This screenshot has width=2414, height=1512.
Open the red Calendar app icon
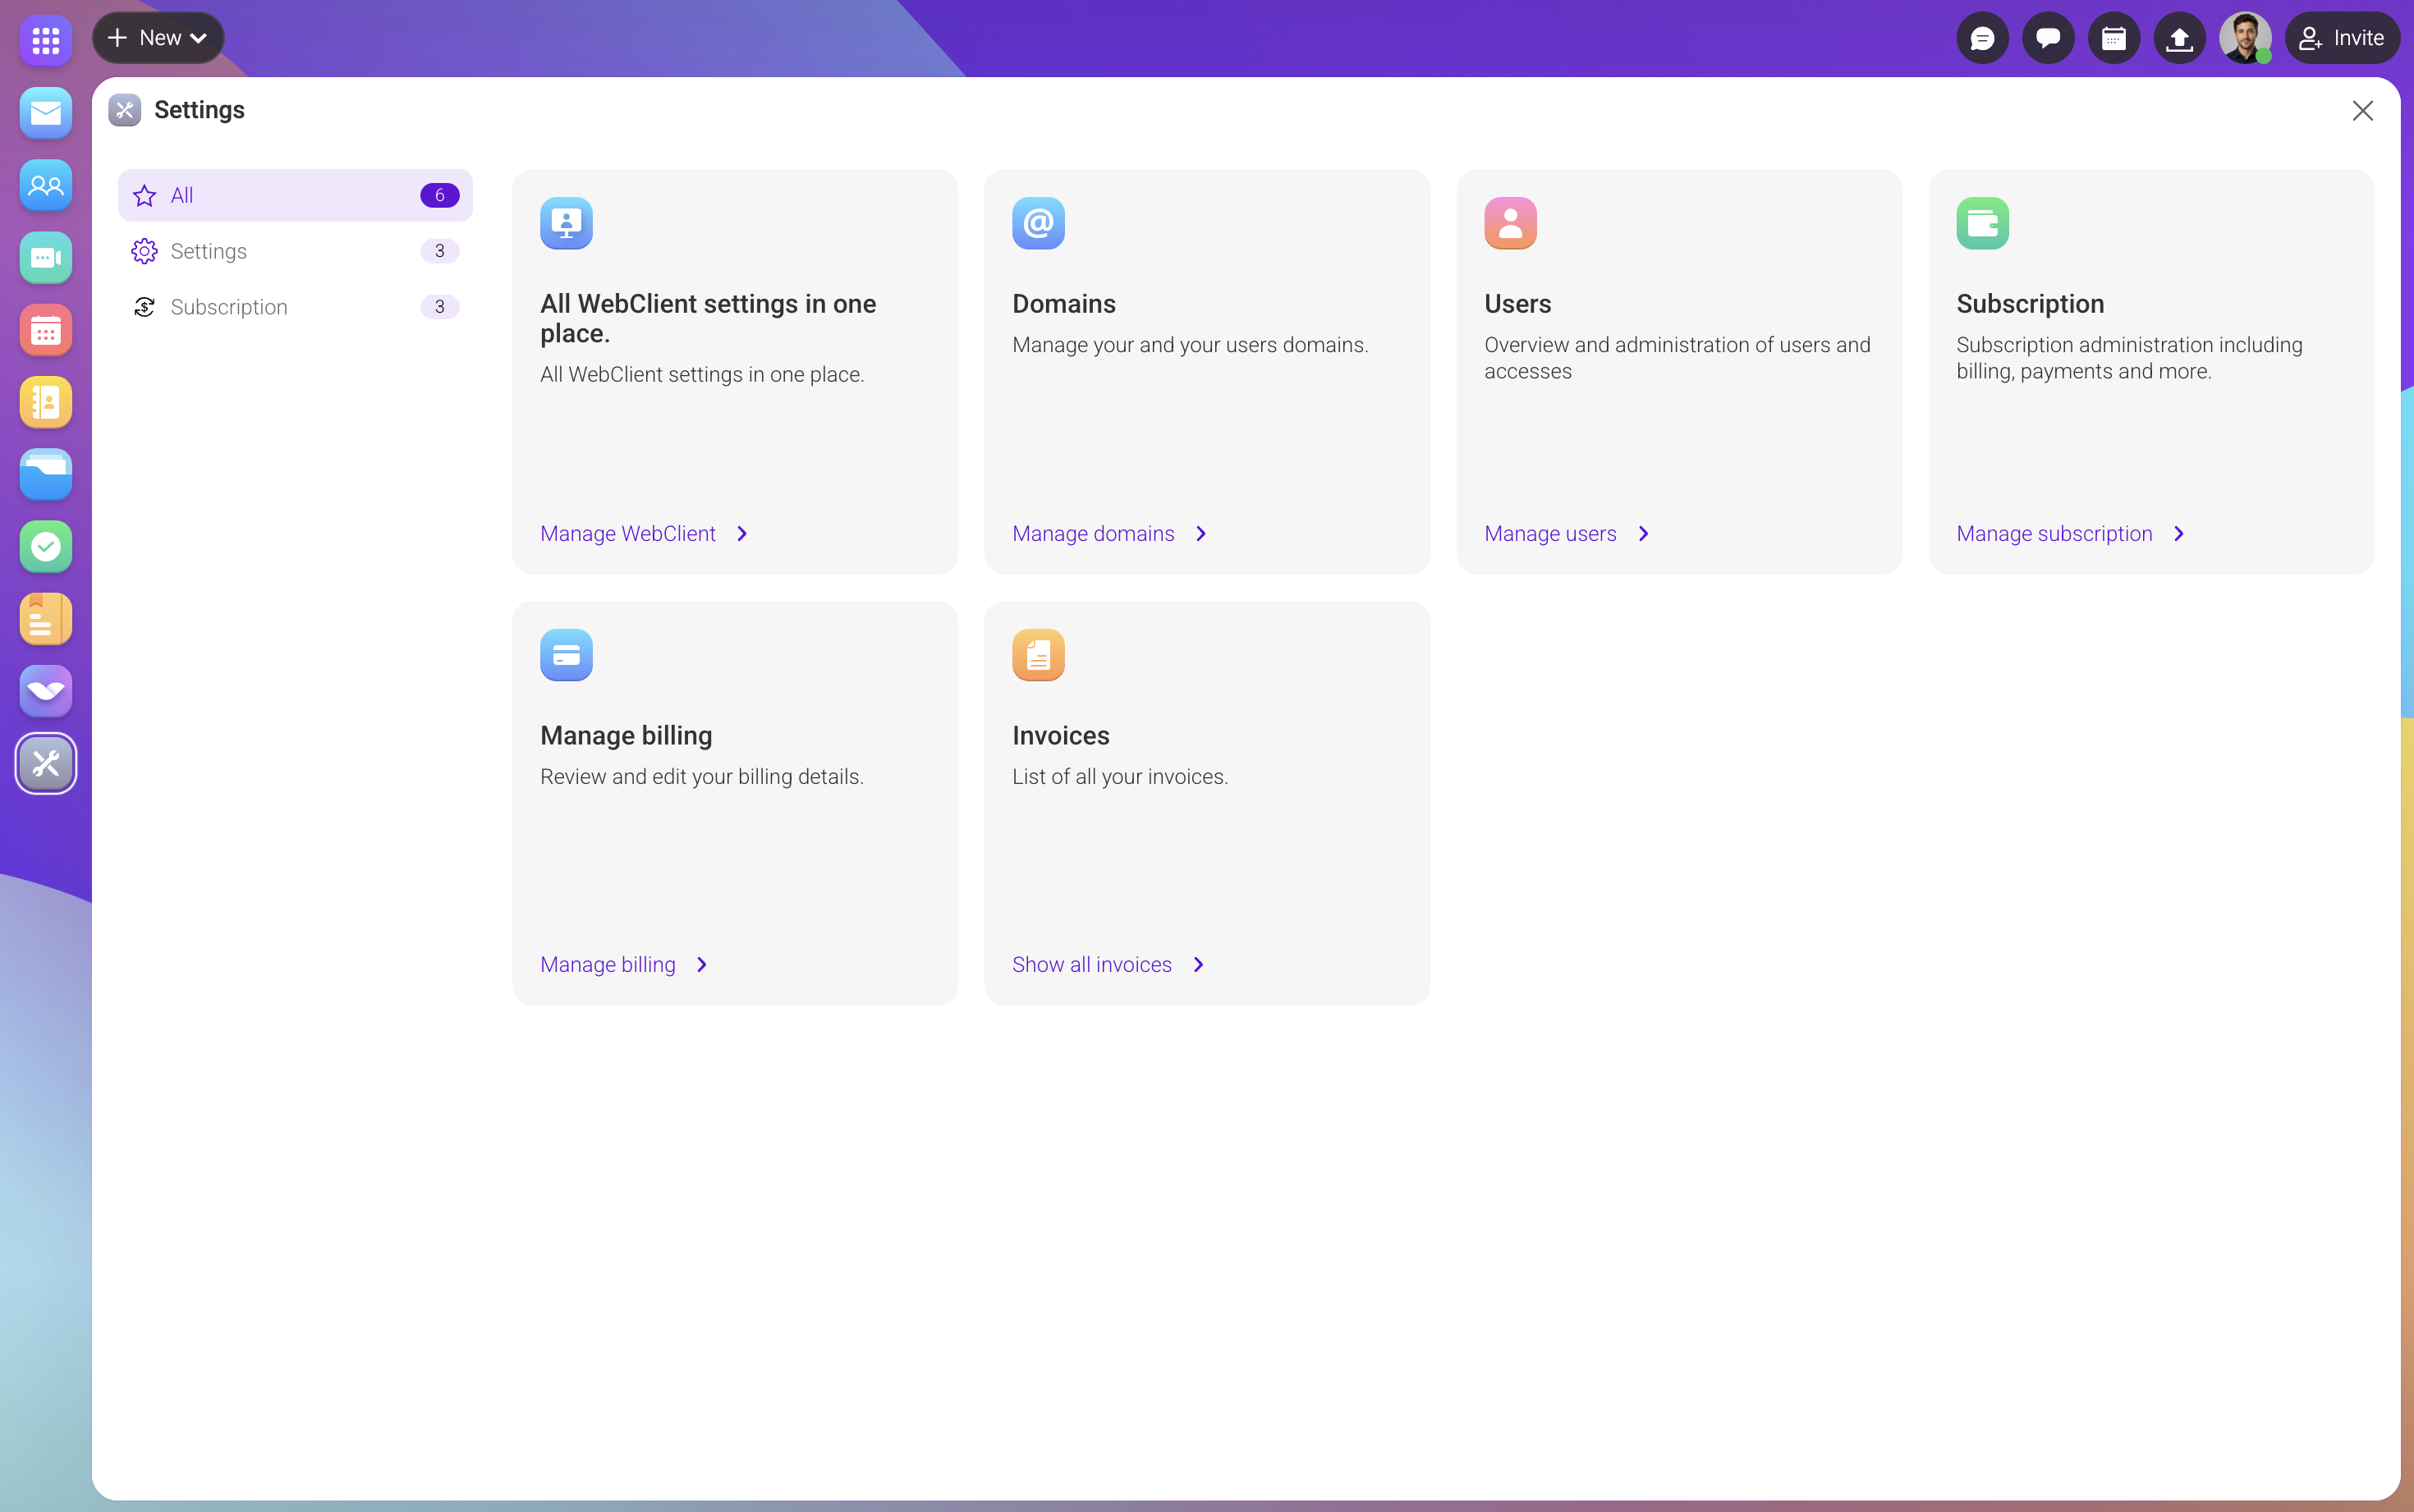coord(46,330)
